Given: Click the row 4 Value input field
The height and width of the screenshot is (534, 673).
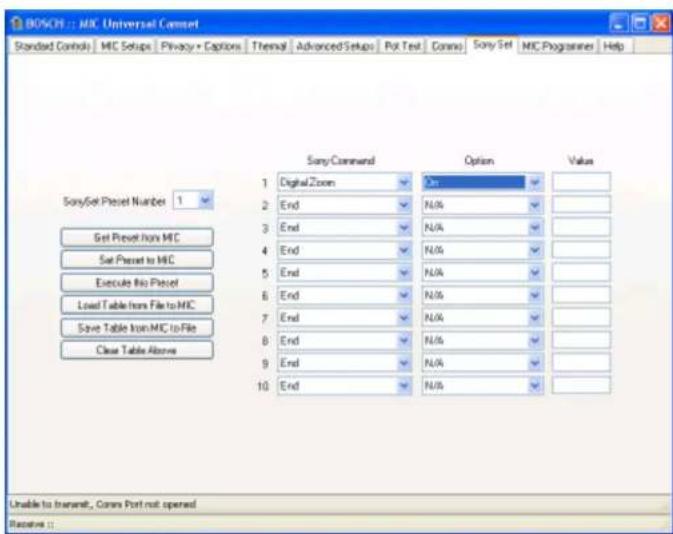Looking at the screenshot, I should tap(581, 250).
